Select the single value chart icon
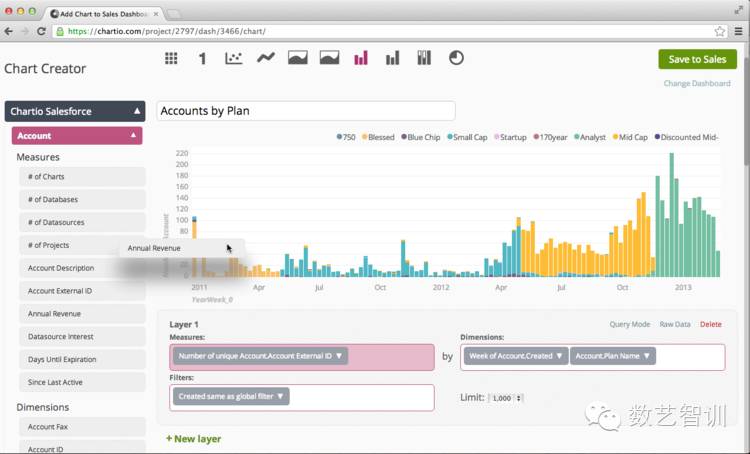 (202, 58)
